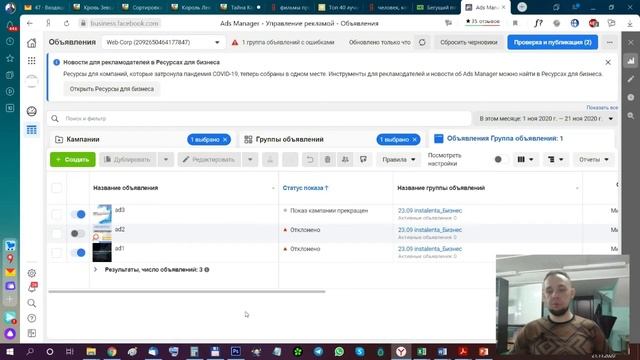This screenshot has width=640, height=360.
Task: Click Открыть Ресурсы для бизнеса button
Action: pos(111,89)
